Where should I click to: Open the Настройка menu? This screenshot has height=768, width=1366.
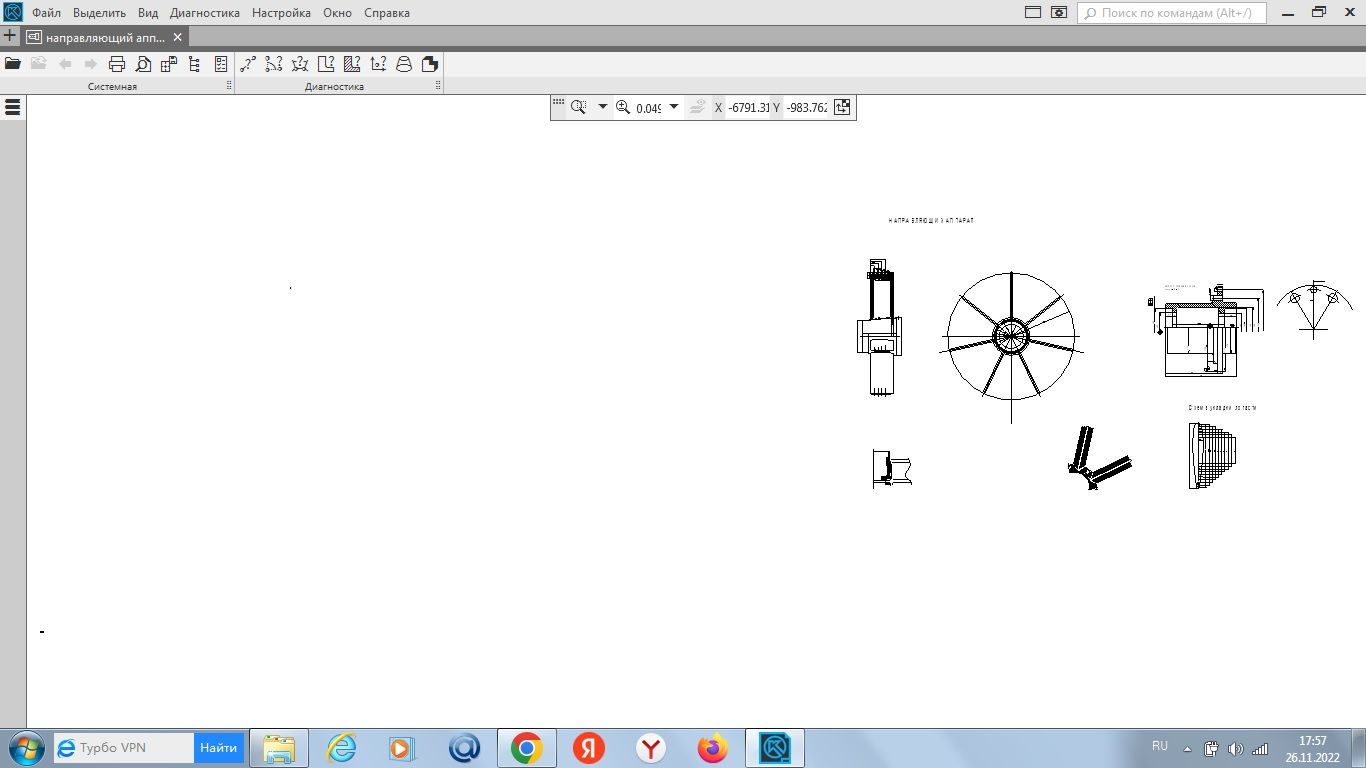[281, 13]
